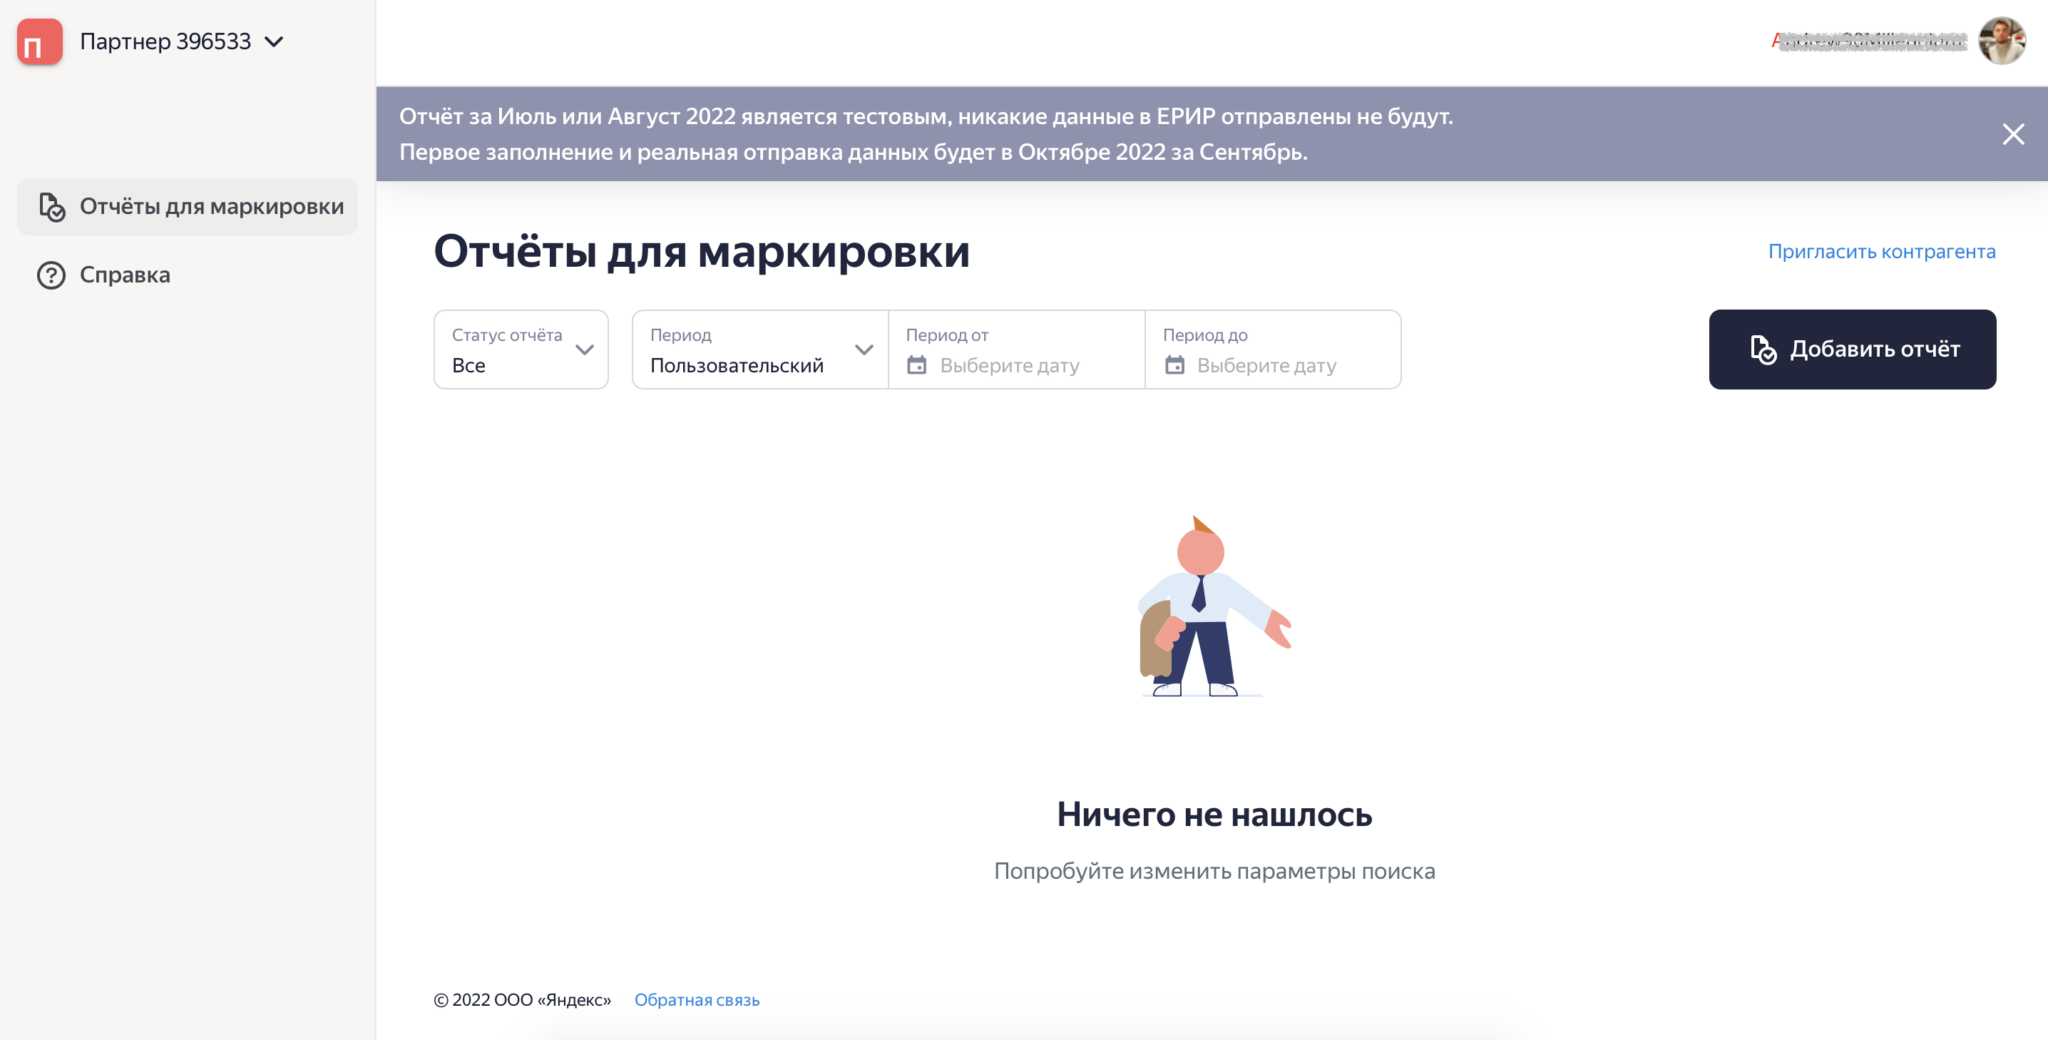Open the Справка menu label

(x=125, y=275)
